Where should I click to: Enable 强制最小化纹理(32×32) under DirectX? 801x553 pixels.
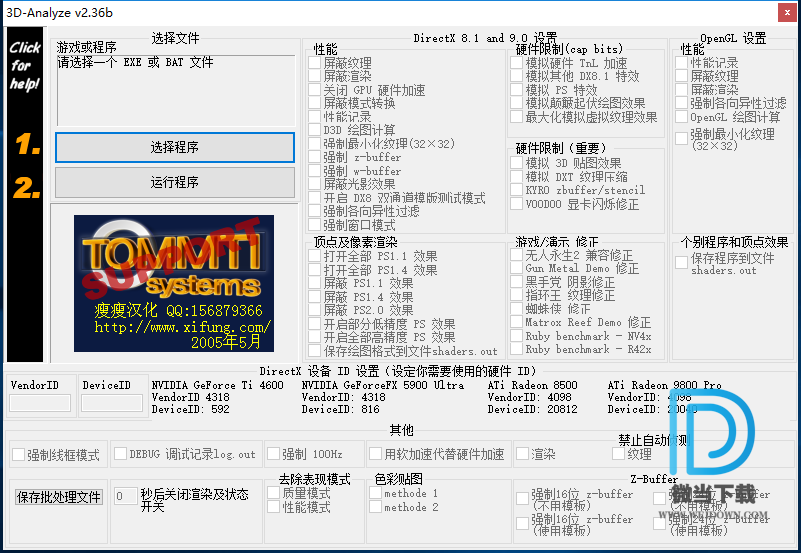coord(315,143)
